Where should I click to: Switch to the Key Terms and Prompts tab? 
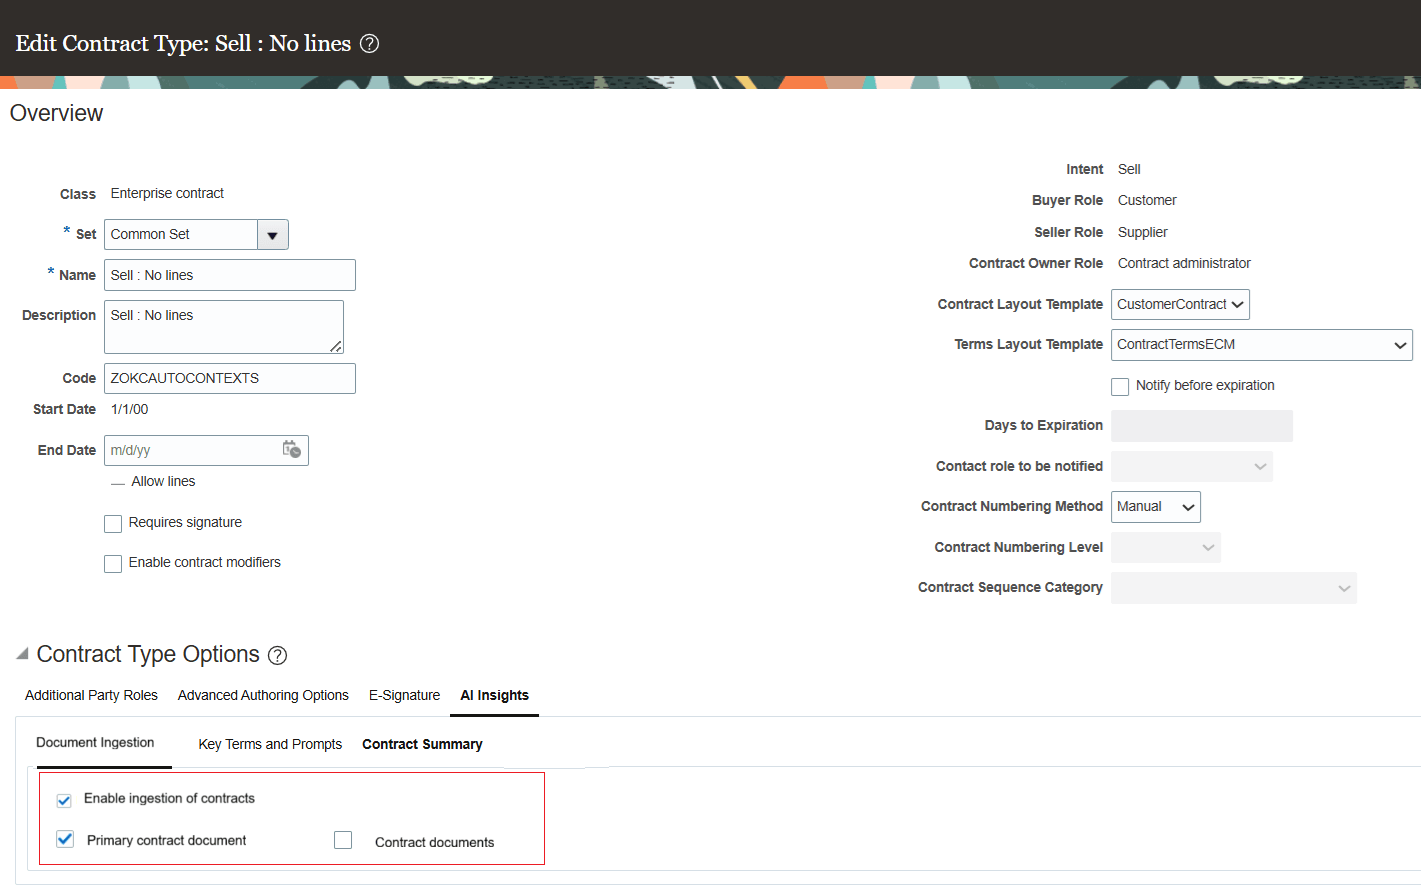click(x=270, y=744)
